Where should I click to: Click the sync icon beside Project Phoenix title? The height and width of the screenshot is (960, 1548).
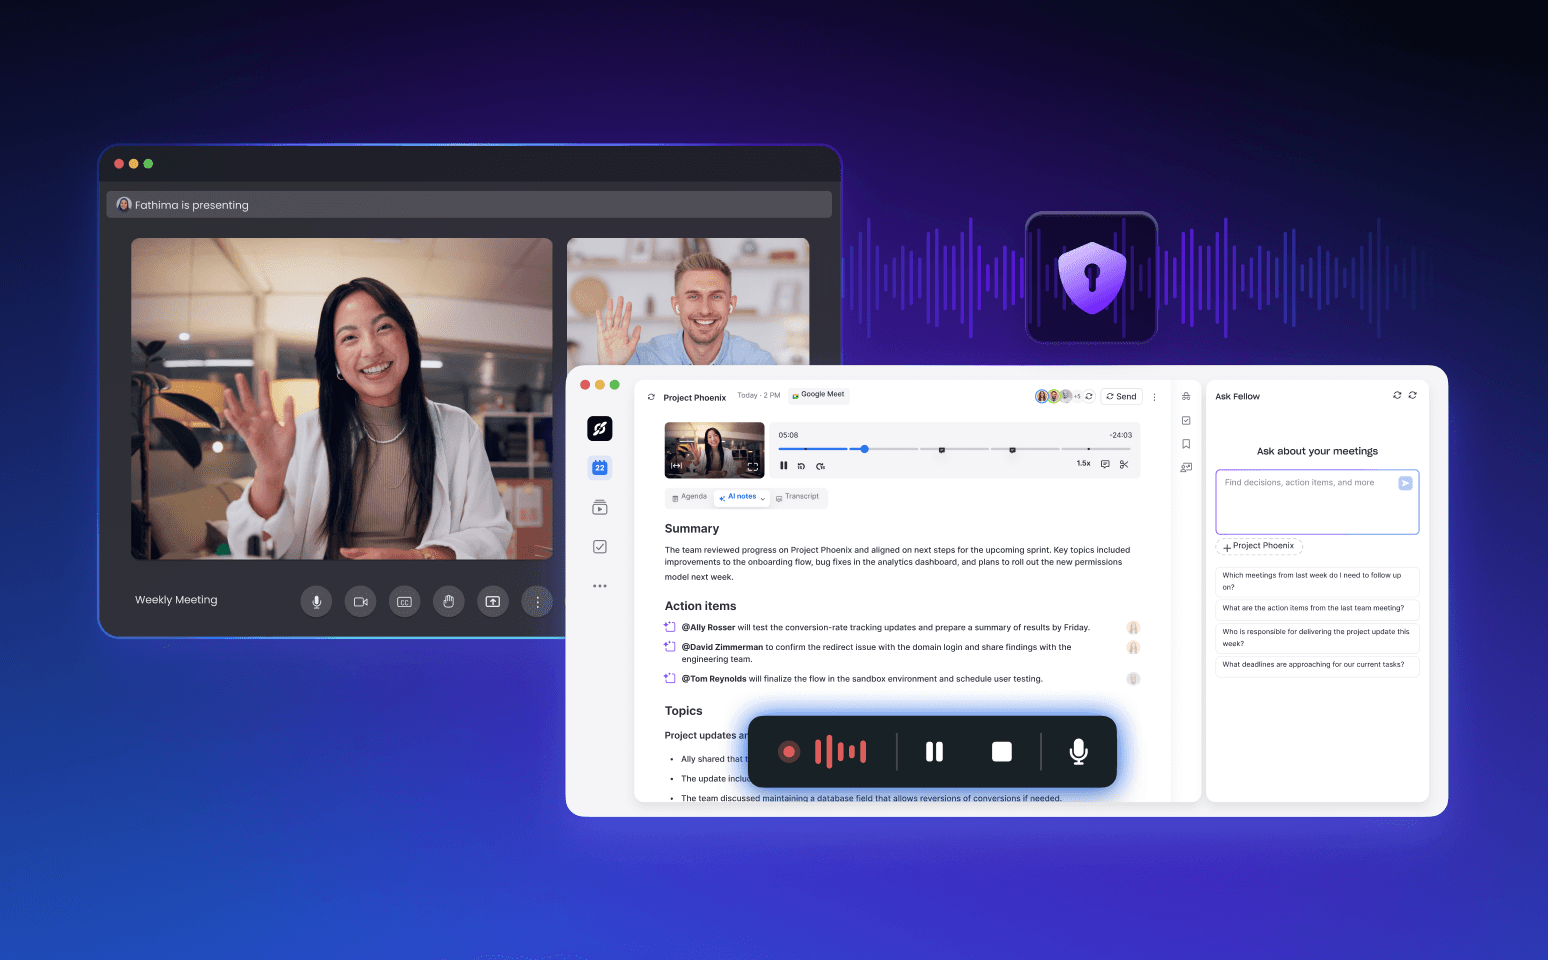tap(652, 397)
